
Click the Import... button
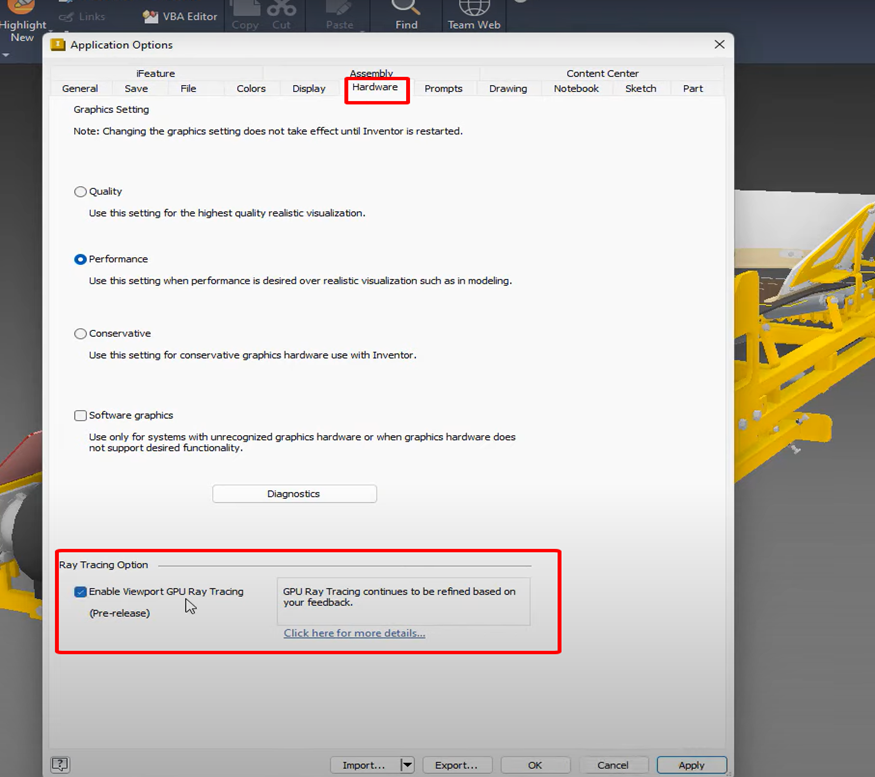pyautogui.click(x=364, y=765)
